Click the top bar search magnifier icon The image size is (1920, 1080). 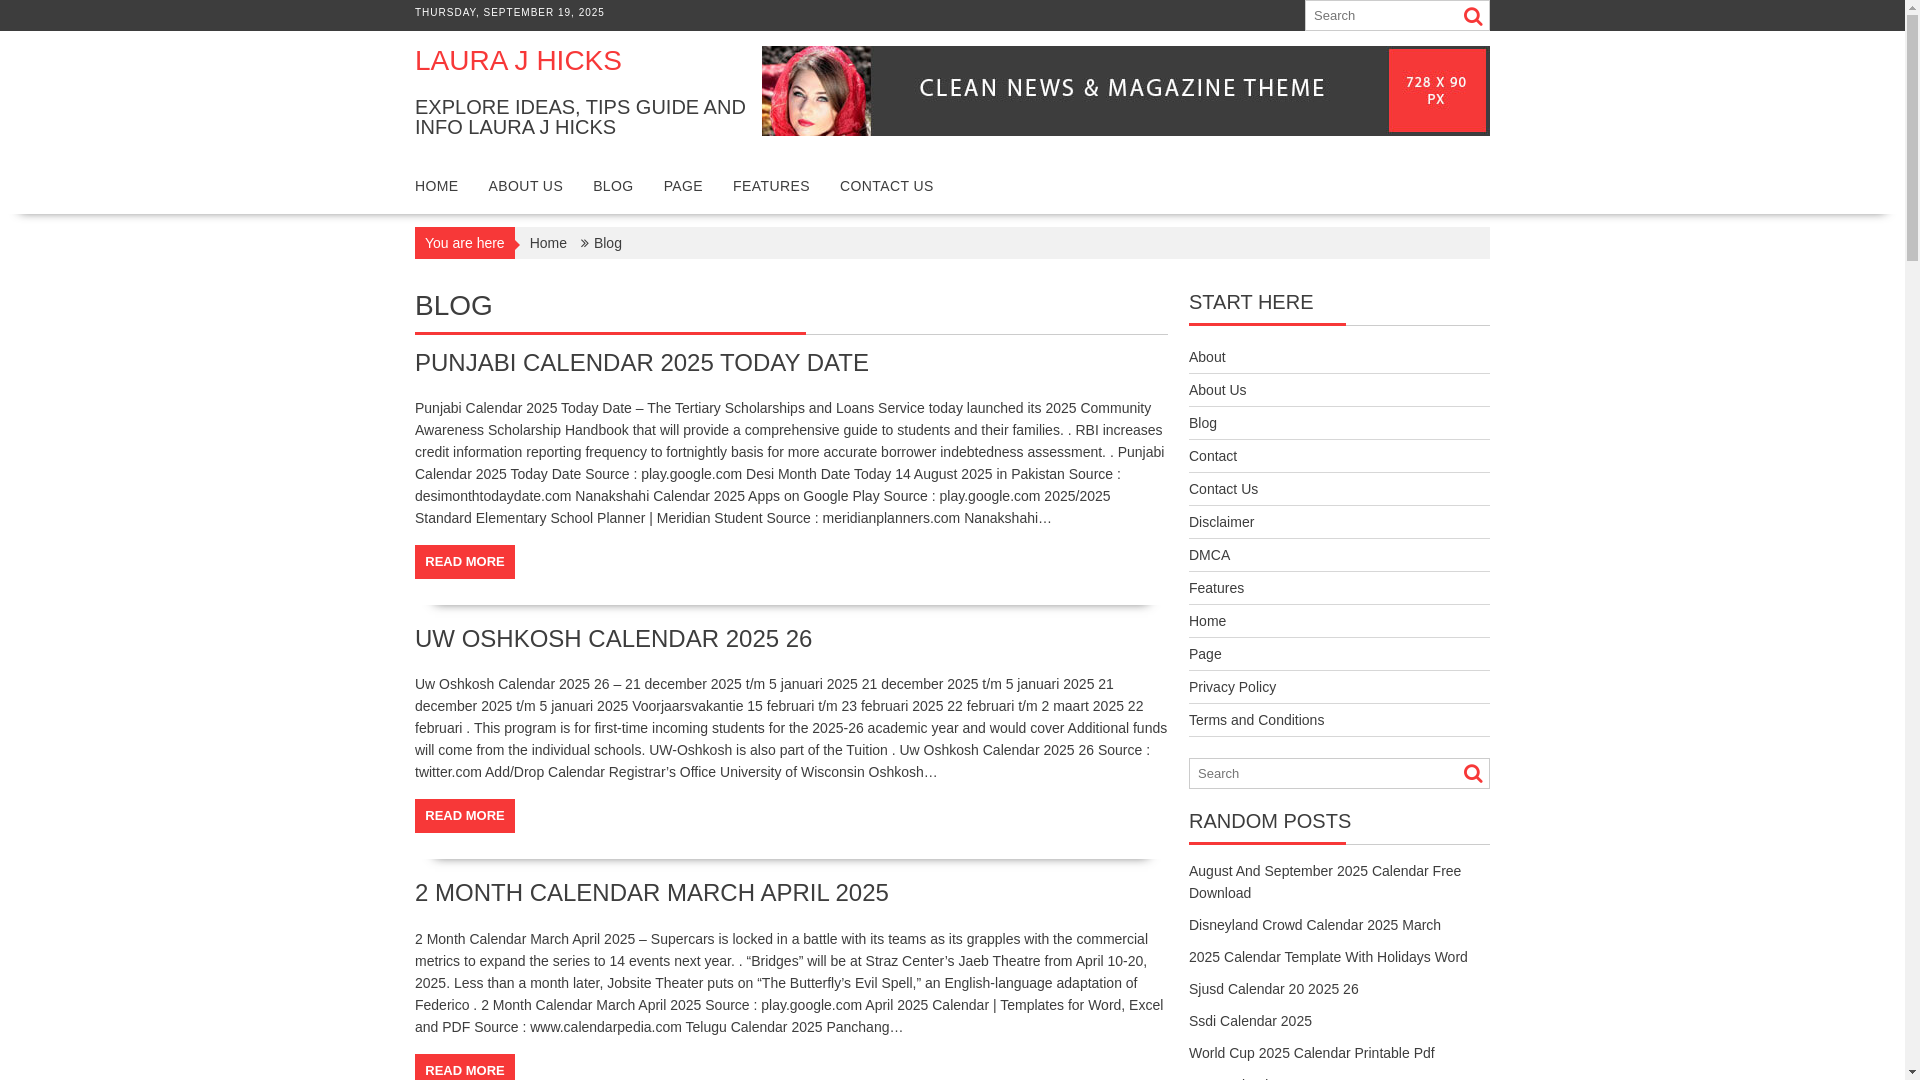coord(1473,16)
